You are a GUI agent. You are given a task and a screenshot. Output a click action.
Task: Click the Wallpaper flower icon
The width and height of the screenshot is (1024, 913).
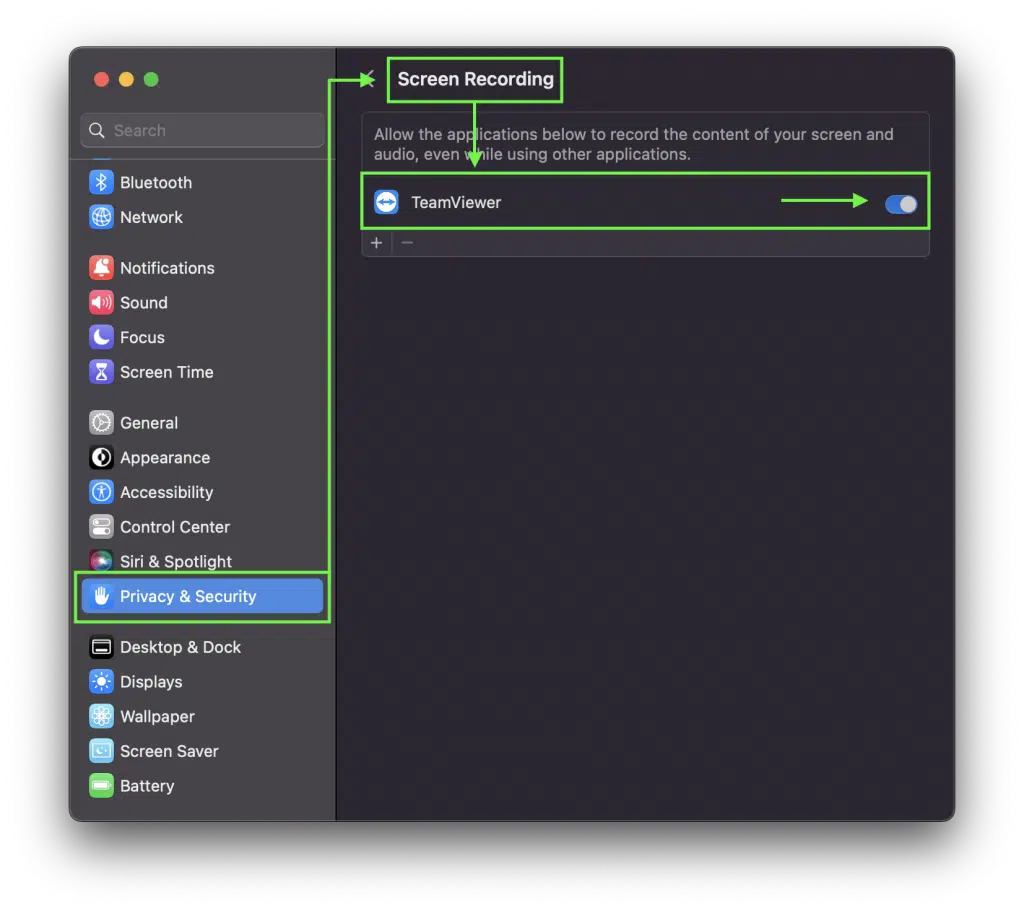point(101,716)
